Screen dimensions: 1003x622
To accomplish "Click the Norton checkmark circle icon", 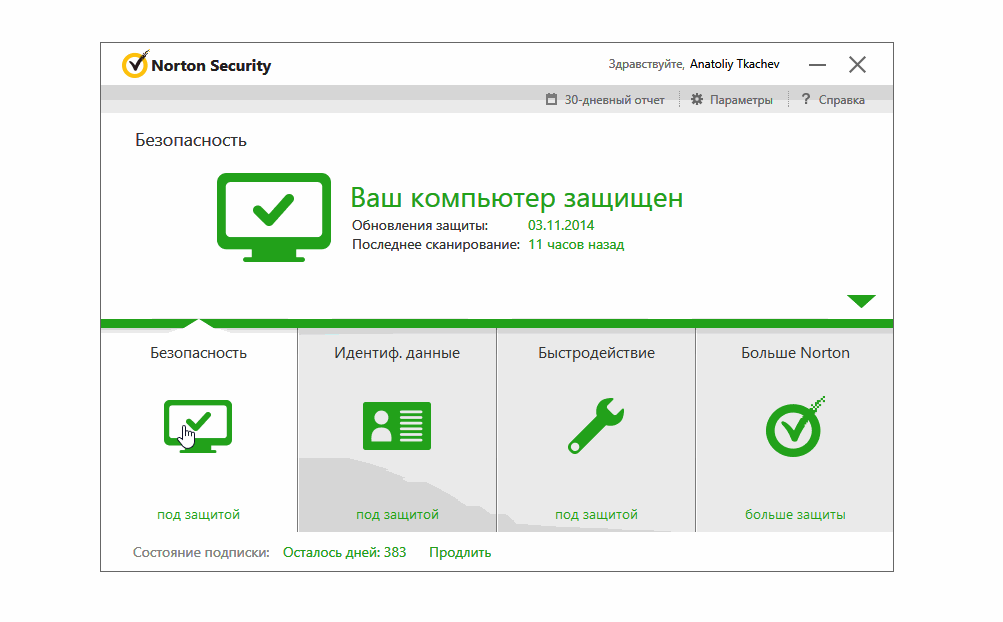I will 795,427.
